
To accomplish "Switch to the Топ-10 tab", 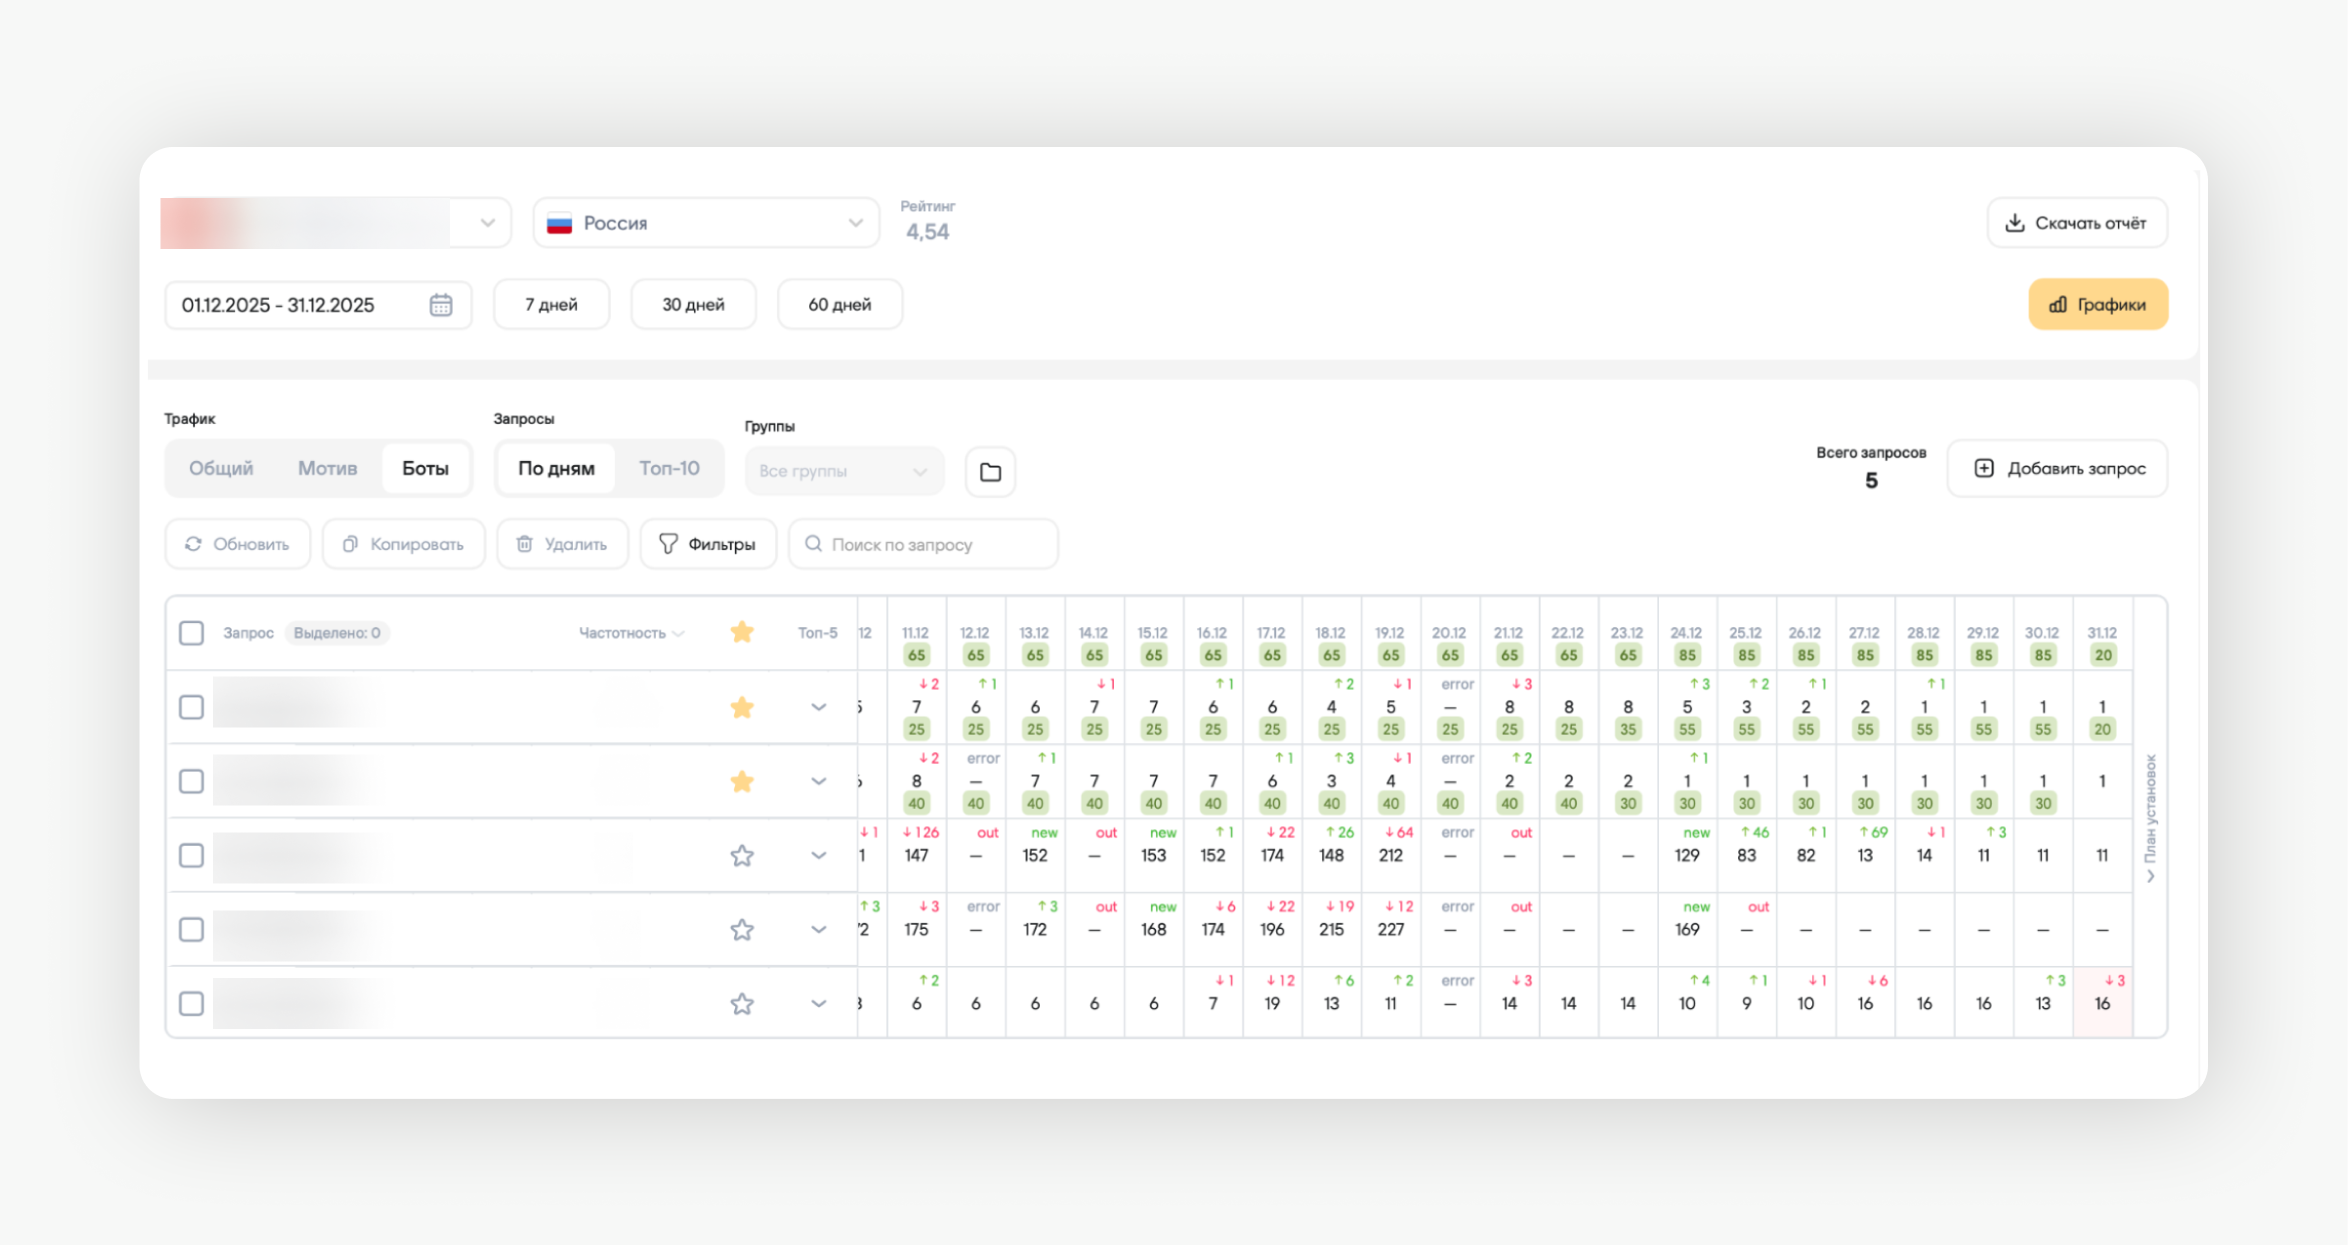I will click(x=669, y=468).
